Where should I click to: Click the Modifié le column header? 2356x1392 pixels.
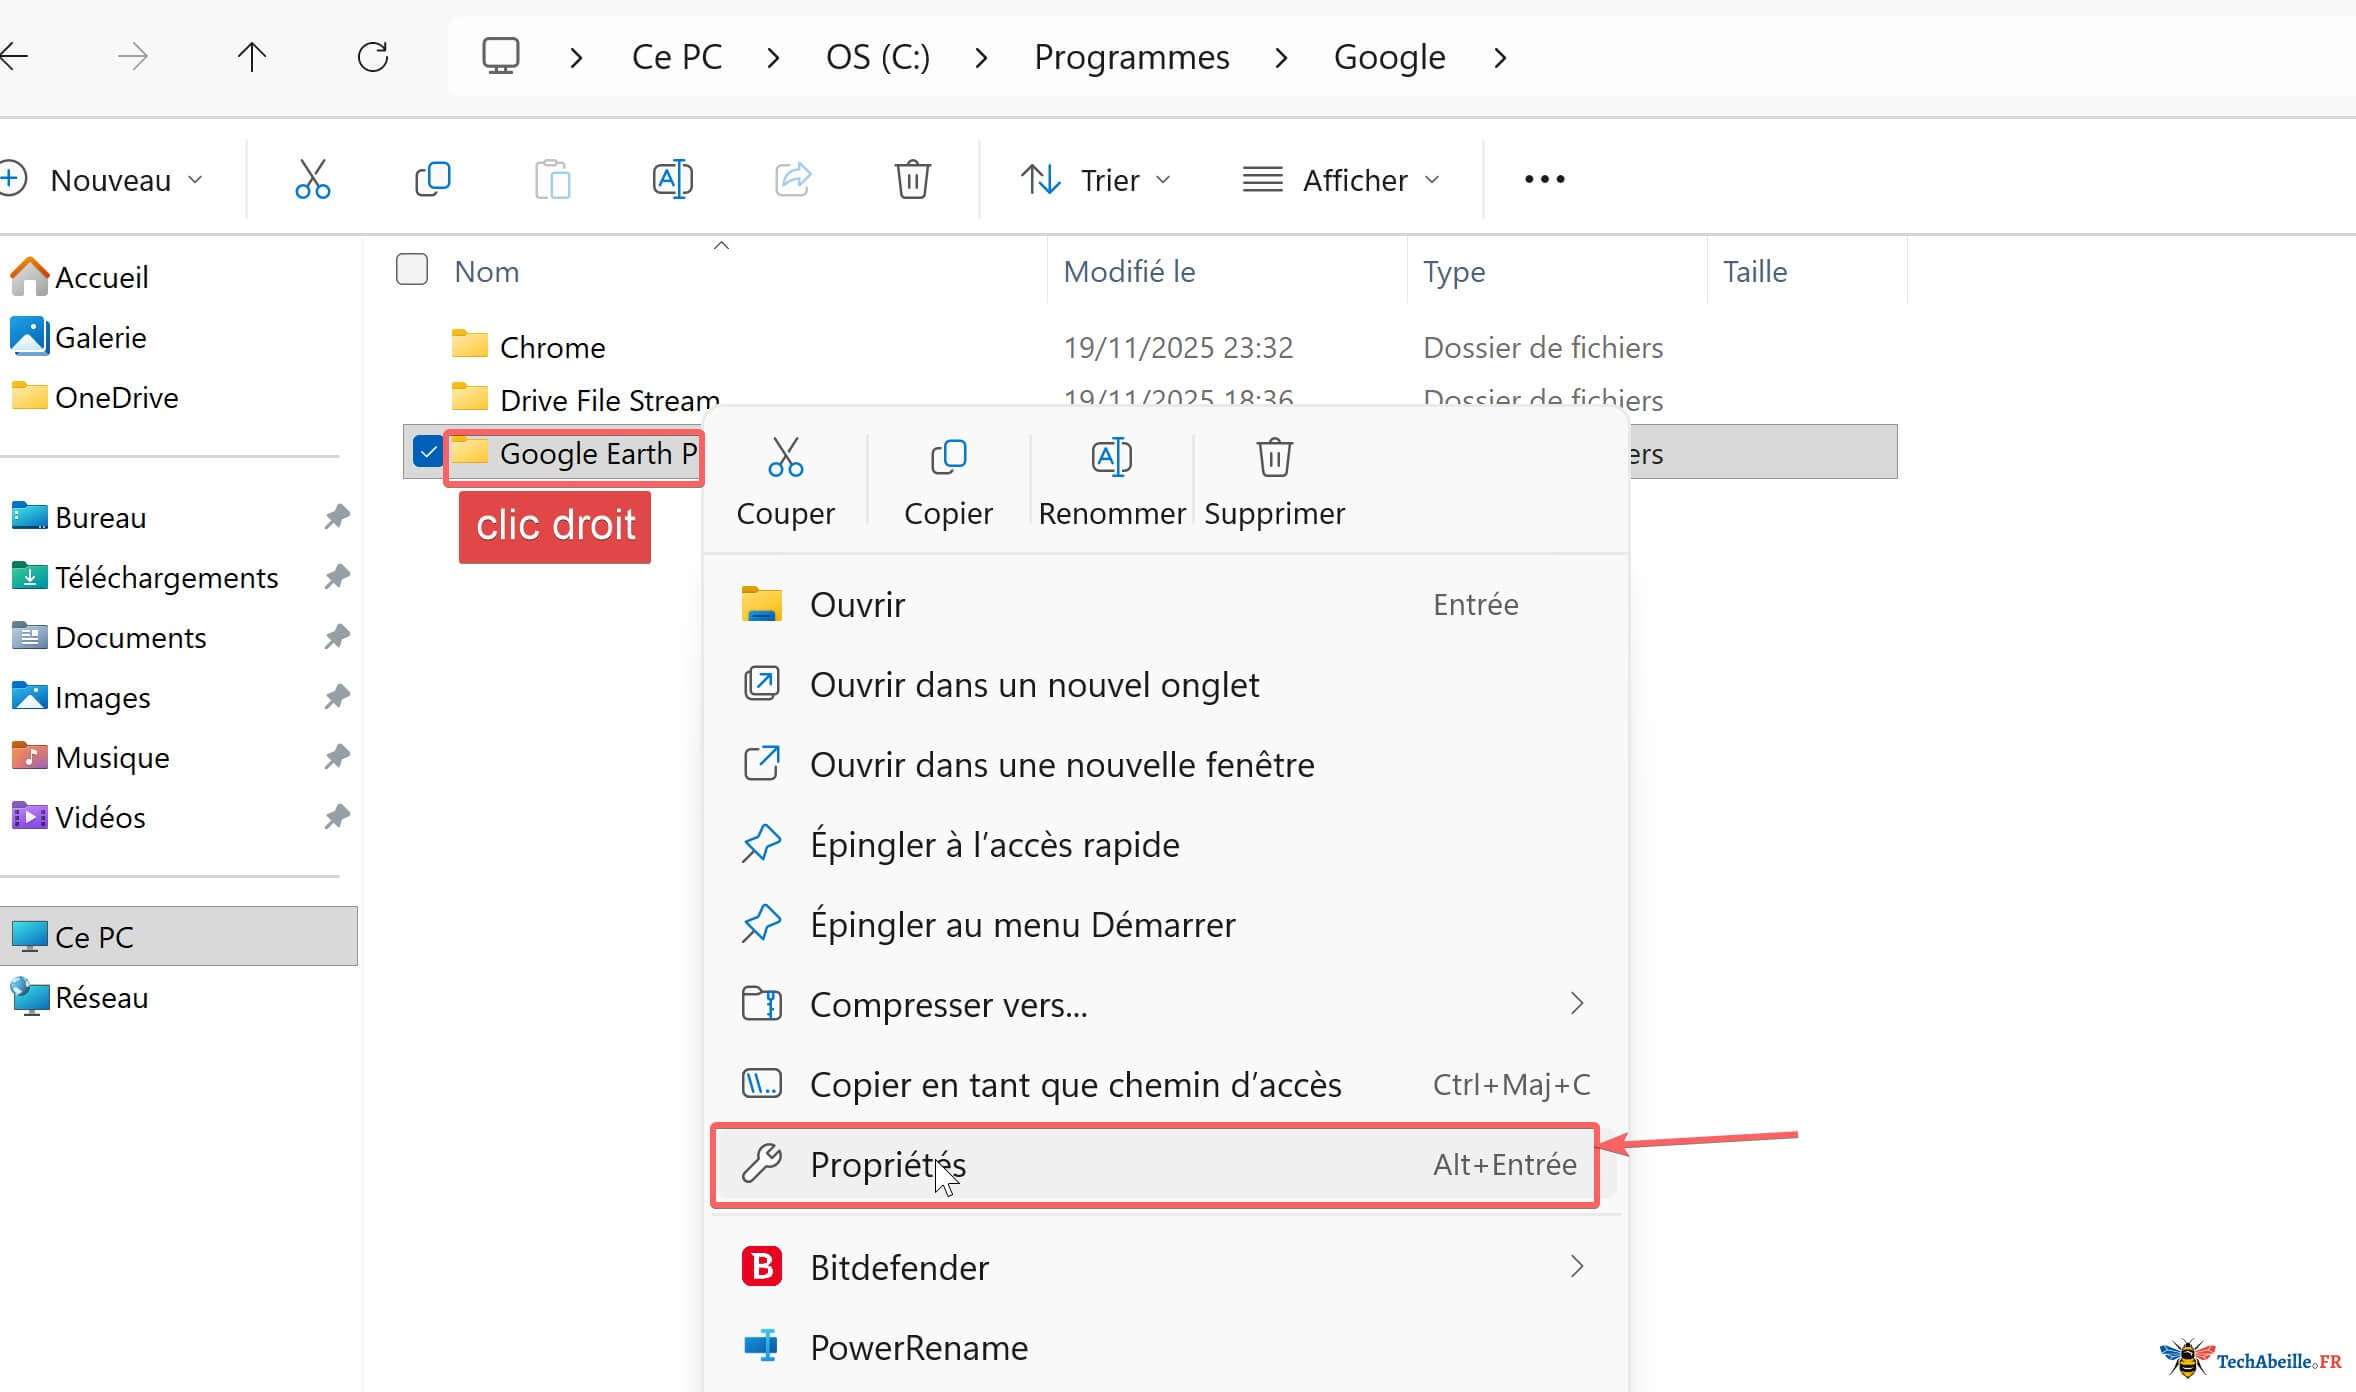[1128, 270]
